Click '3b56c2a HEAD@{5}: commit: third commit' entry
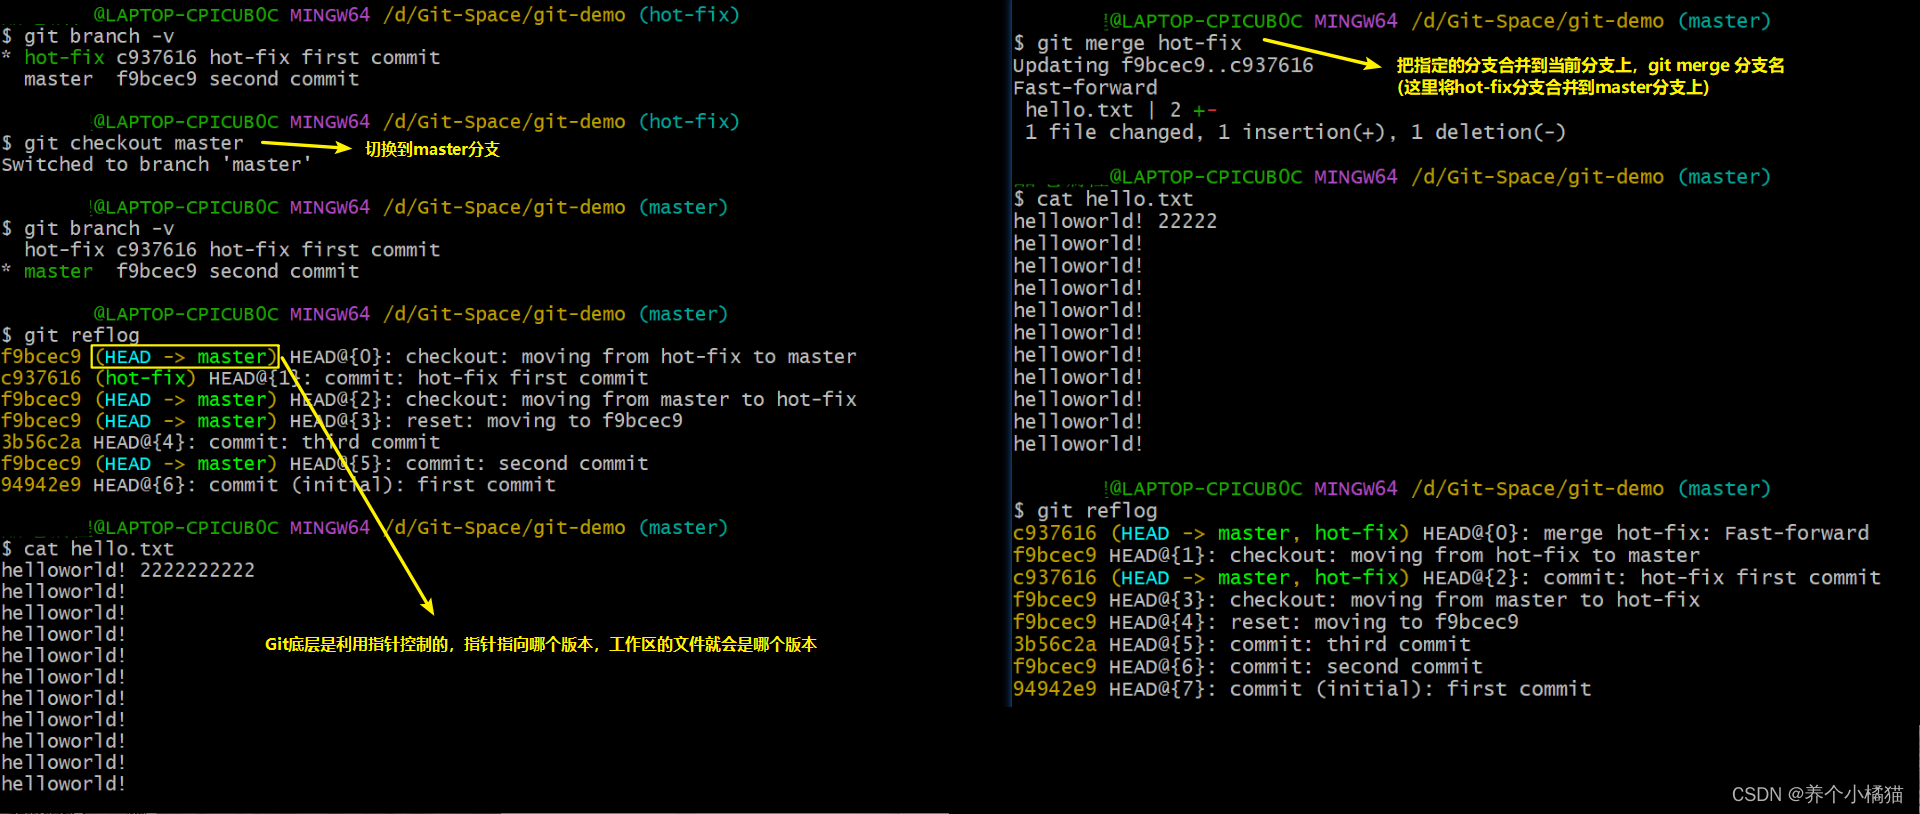This screenshot has width=1920, height=814. pos(1242,644)
